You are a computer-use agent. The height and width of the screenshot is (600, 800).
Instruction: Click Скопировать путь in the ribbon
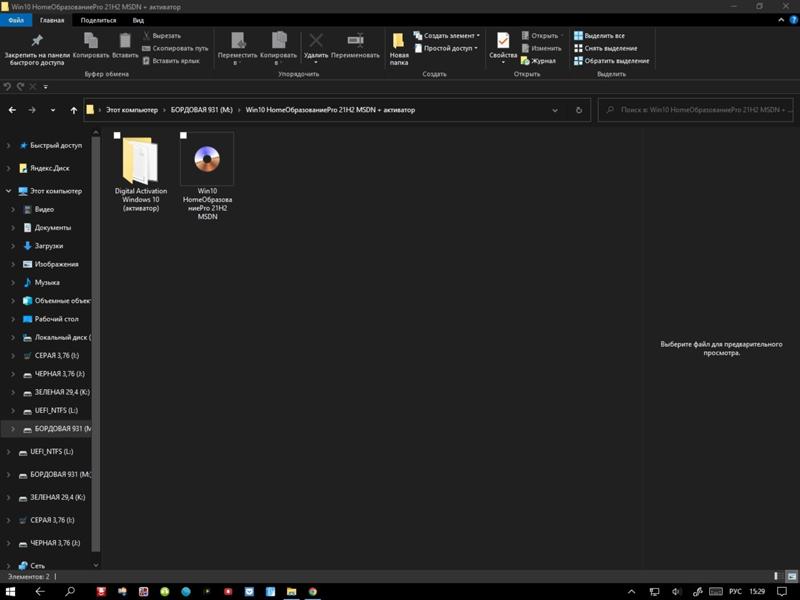pos(175,48)
